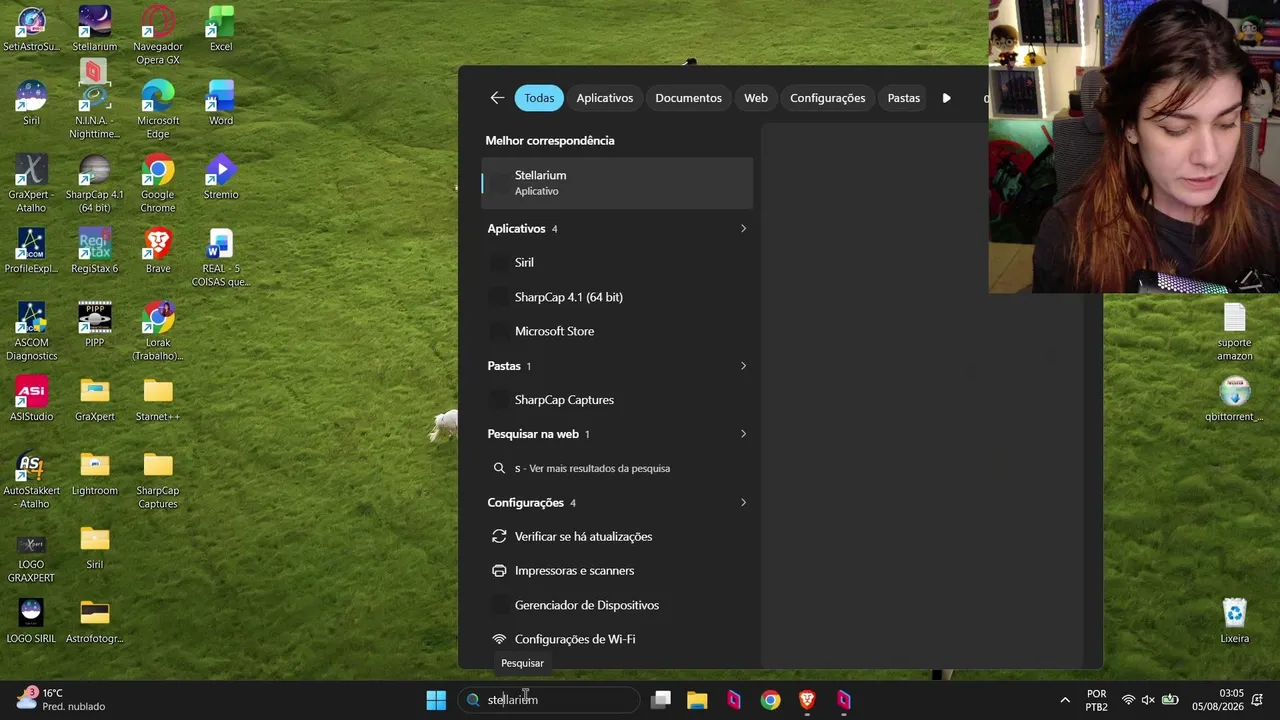This screenshot has height=720, width=1280.
Task: Select the ASCOM Diagnostics desktop icon
Action: (x=31, y=332)
